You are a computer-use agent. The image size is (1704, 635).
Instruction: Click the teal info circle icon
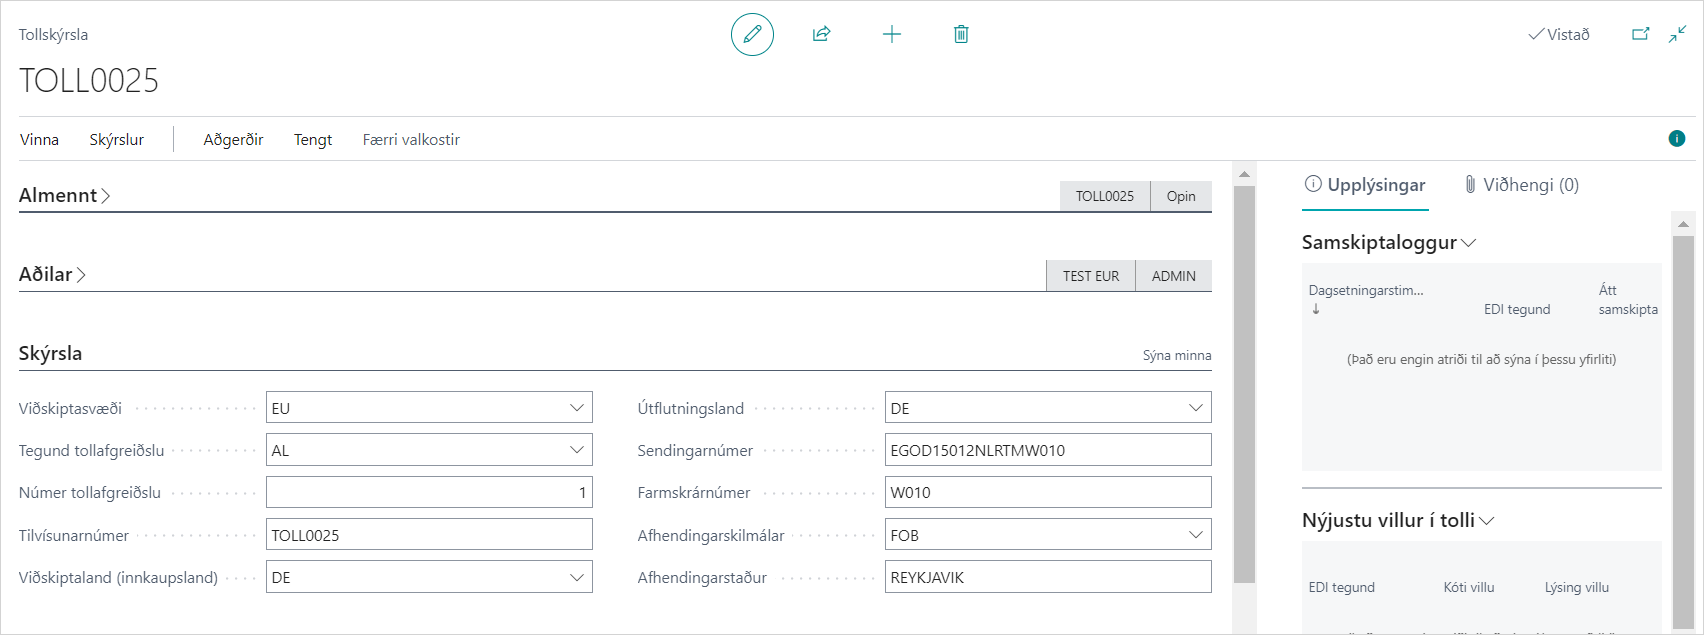pyautogui.click(x=1677, y=139)
